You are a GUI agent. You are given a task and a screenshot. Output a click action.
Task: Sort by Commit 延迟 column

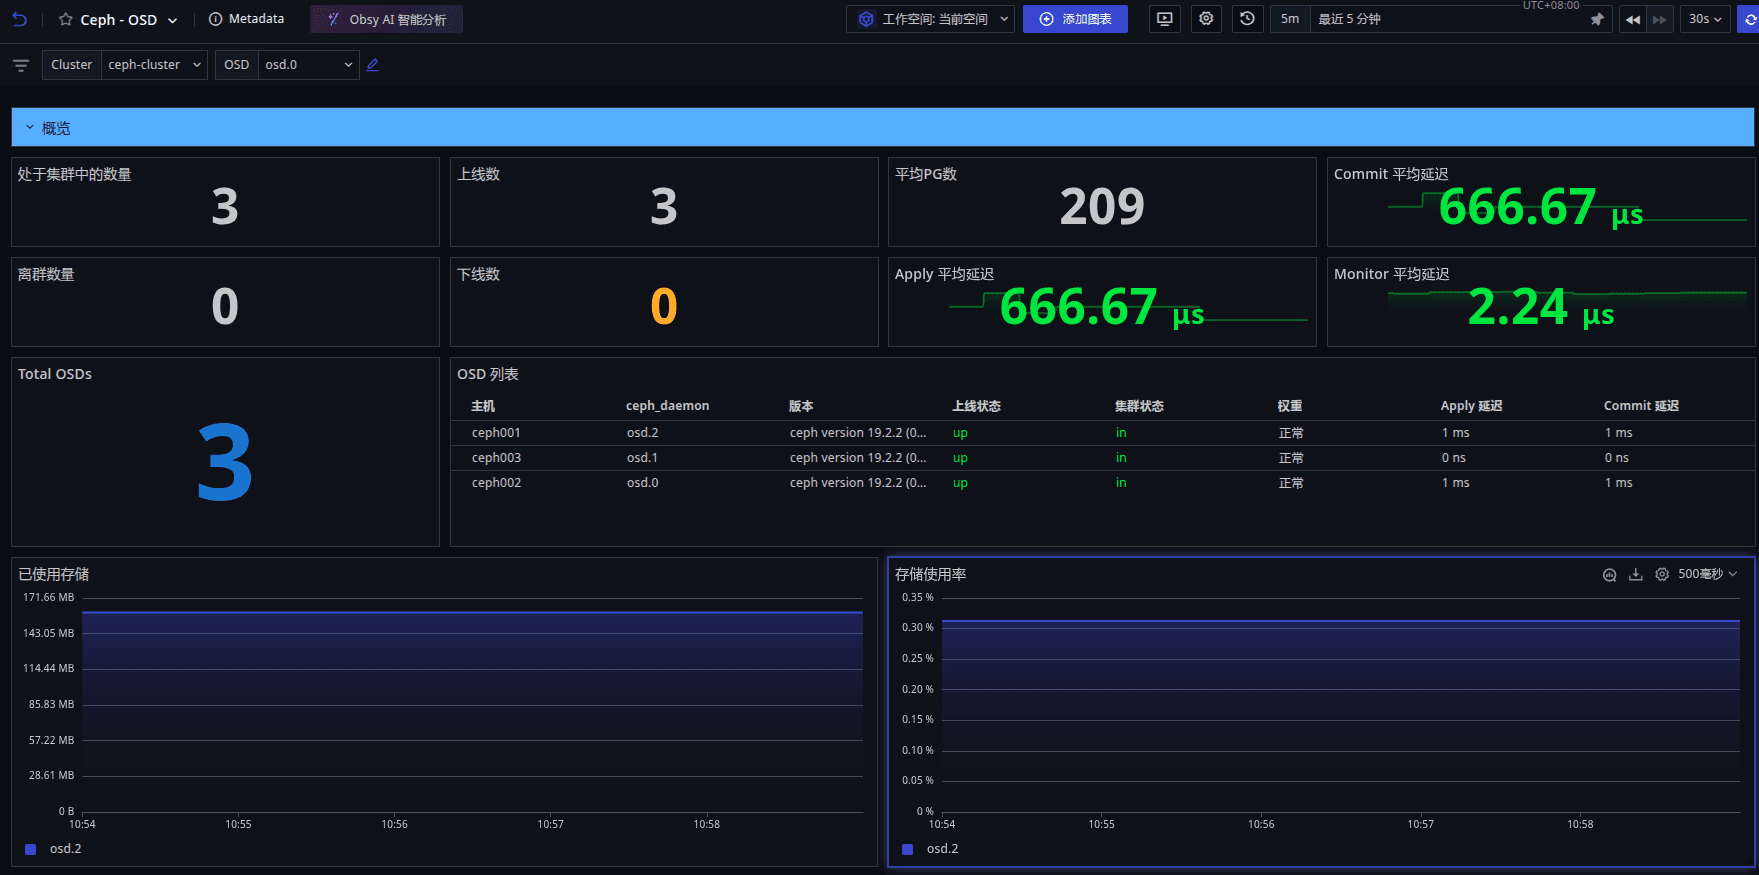coord(1641,406)
